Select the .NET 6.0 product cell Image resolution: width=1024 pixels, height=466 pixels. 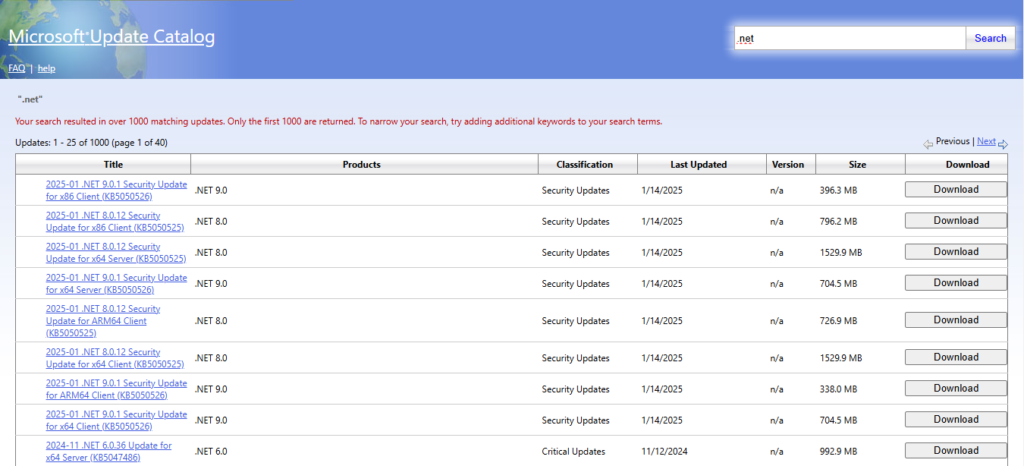pos(211,452)
